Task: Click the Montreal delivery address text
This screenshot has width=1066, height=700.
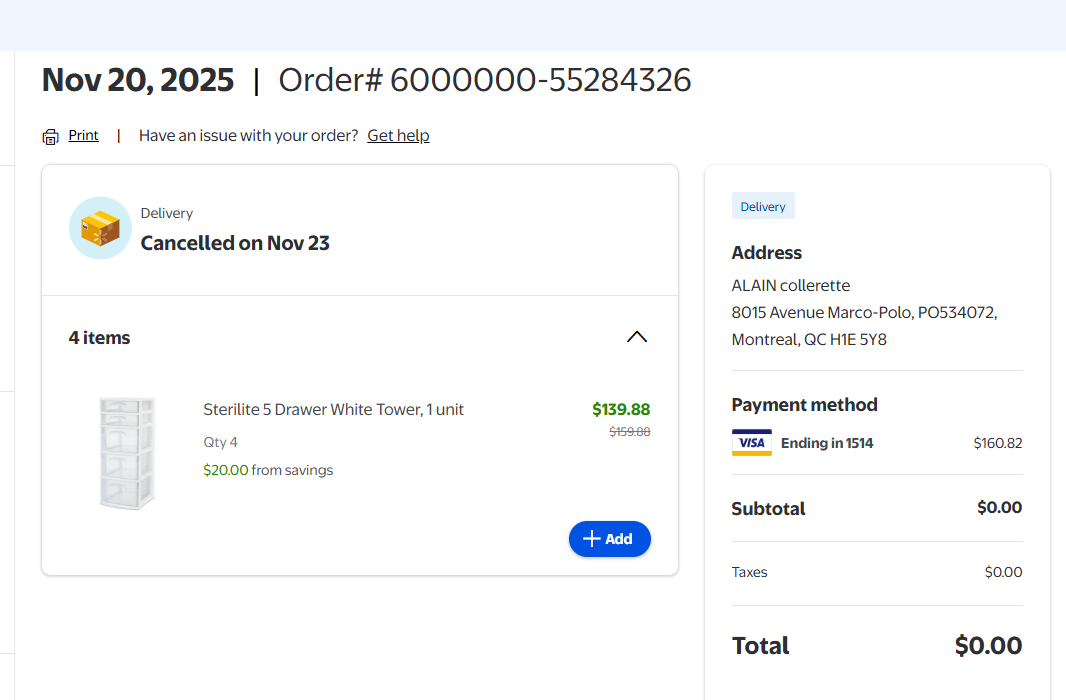Action: tap(809, 339)
